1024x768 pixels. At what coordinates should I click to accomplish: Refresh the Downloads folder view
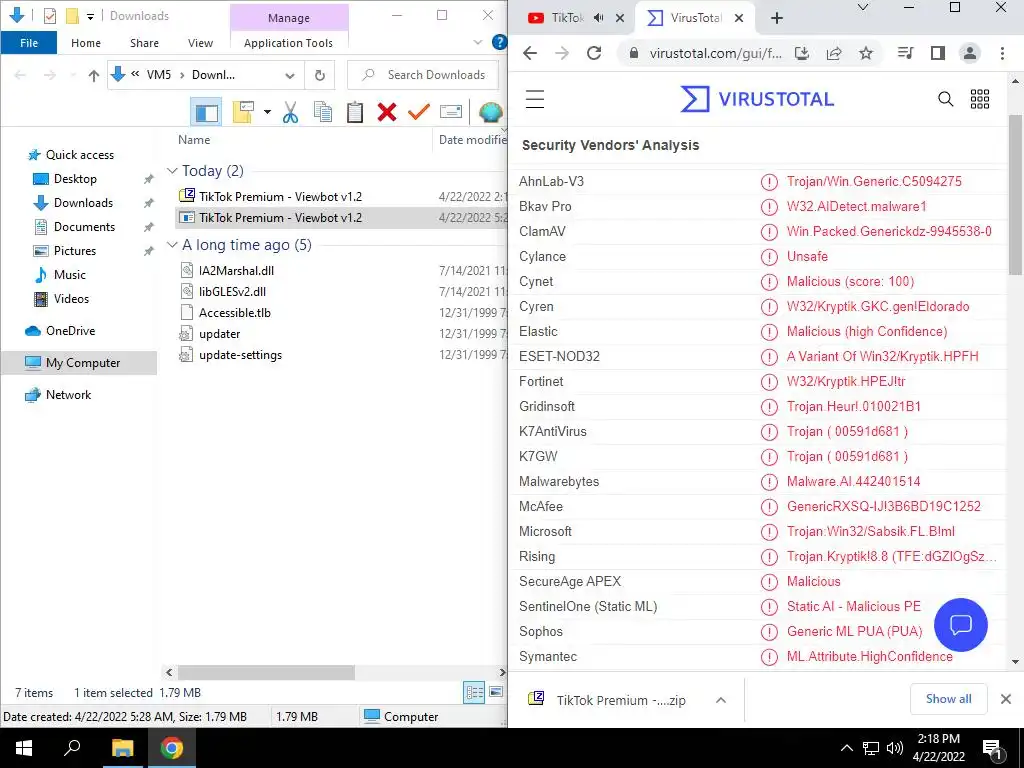pyautogui.click(x=319, y=75)
